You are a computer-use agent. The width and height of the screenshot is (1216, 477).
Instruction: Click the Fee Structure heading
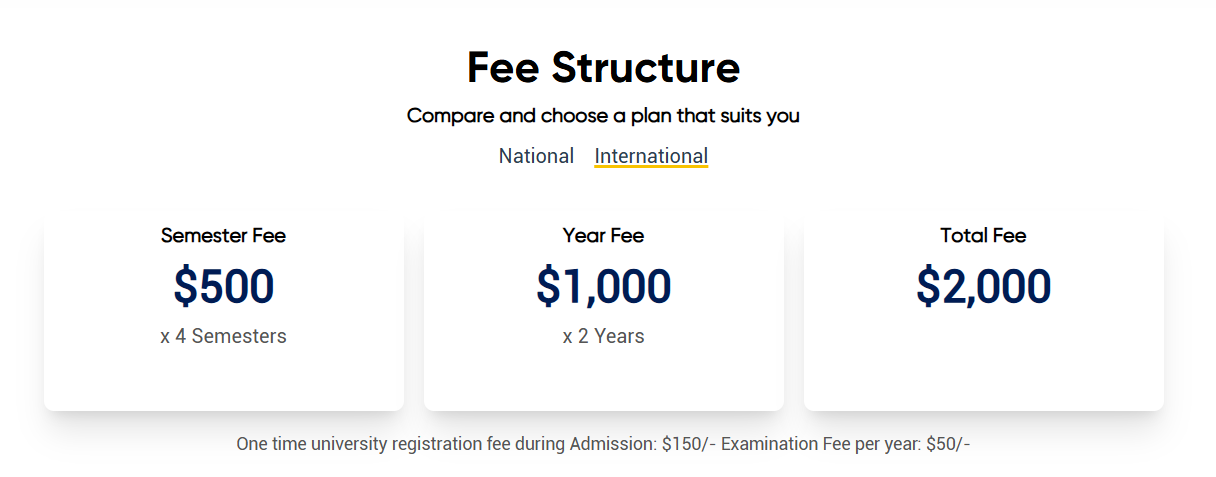[603, 68]
